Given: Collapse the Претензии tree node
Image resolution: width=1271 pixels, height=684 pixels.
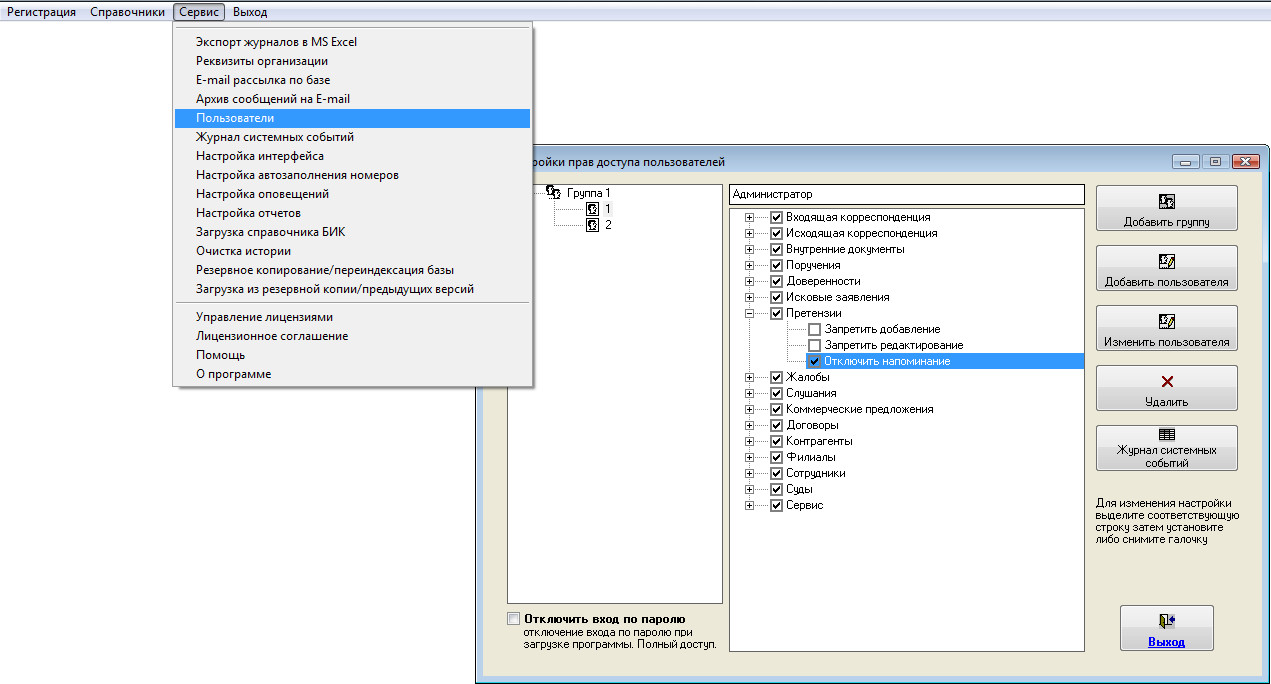Looking at the screenshot, I should point(749,313).
